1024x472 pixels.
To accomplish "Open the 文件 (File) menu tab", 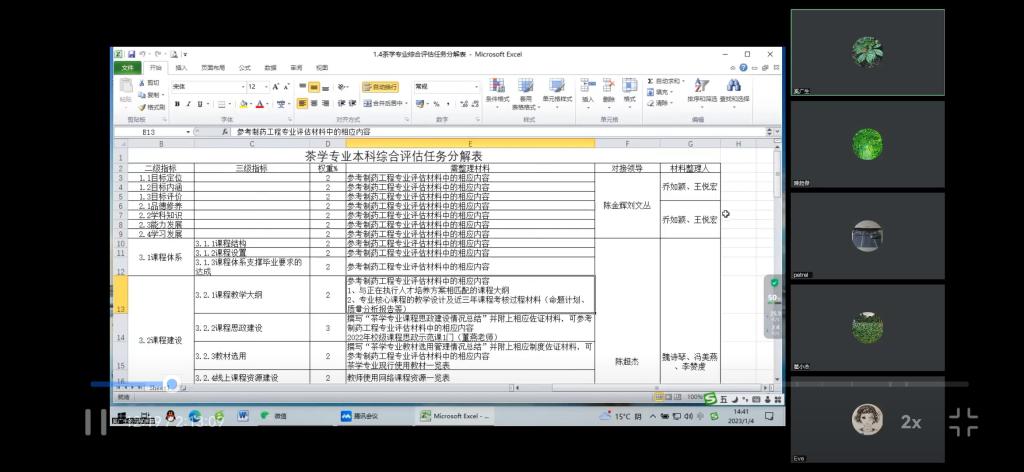I will (126, 68).
